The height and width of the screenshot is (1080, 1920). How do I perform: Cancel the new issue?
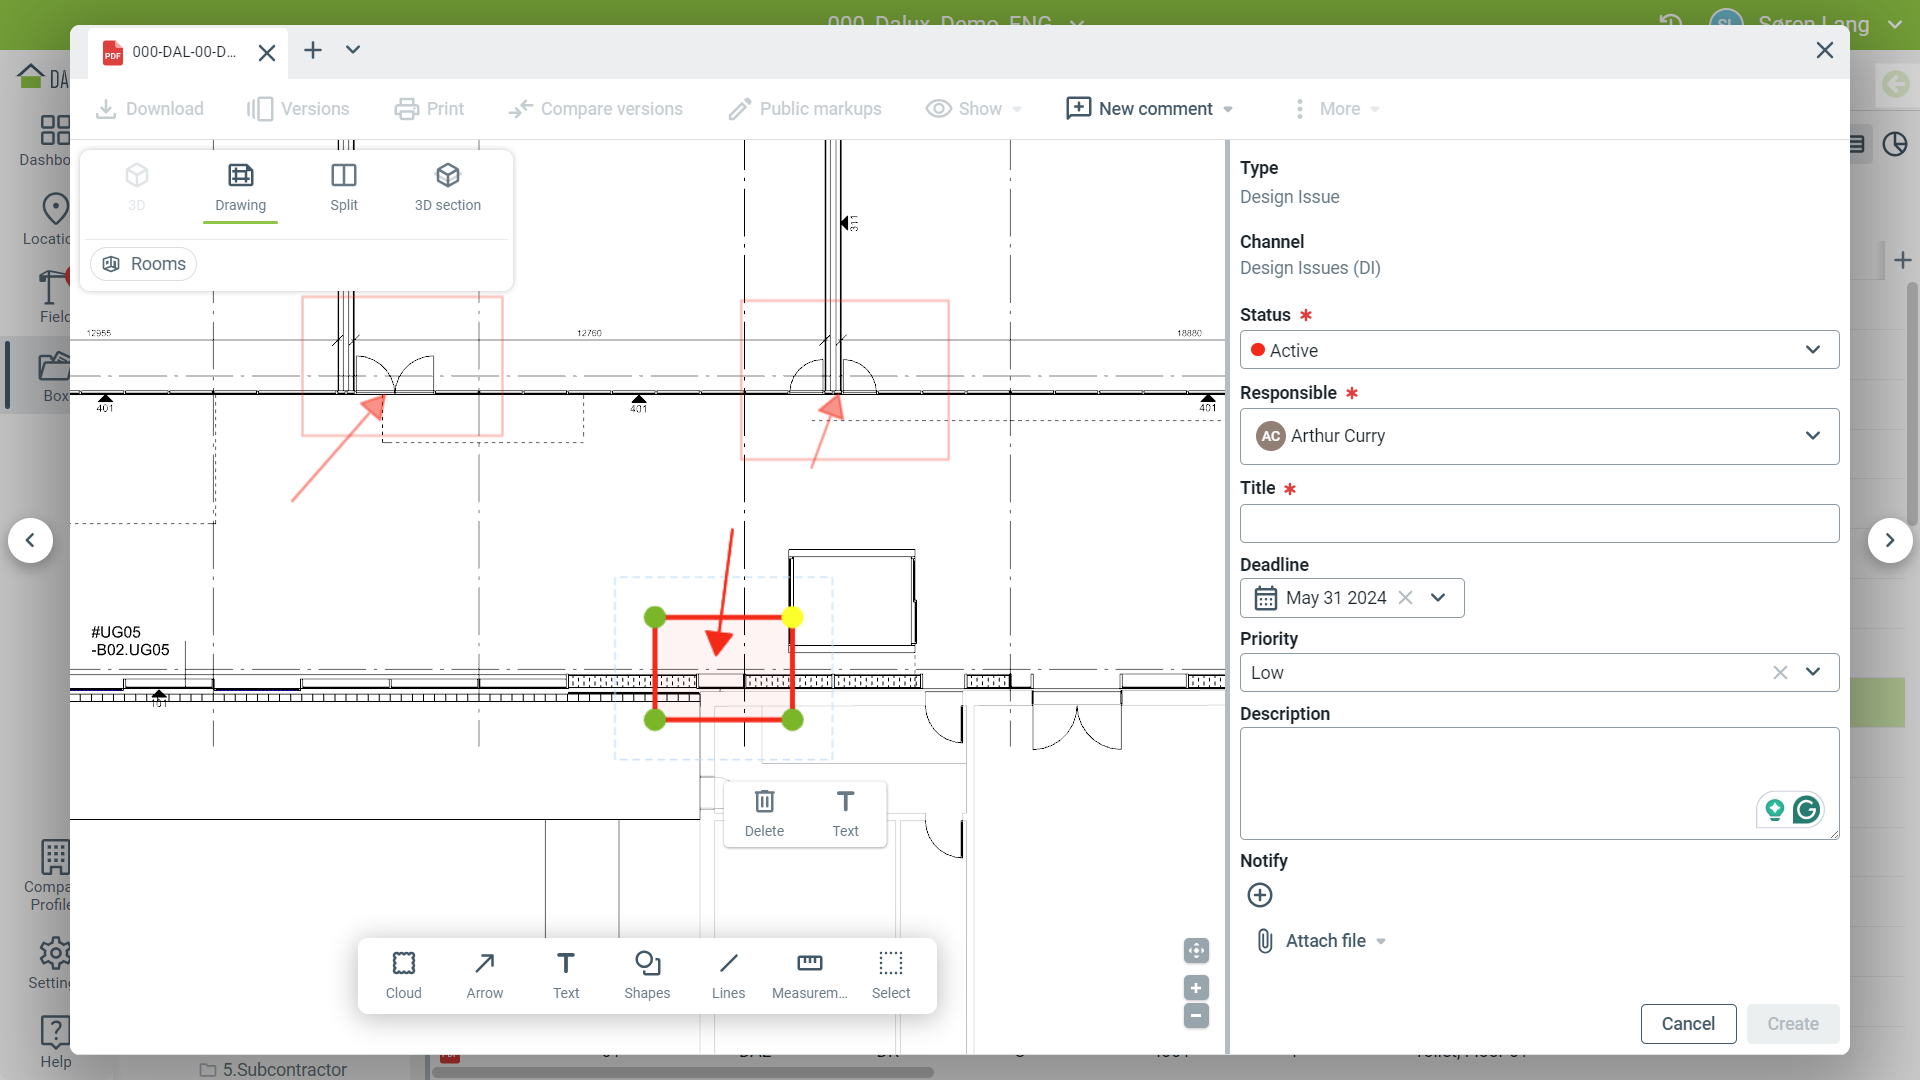pyautogui.click(x=1688, y=1024)
